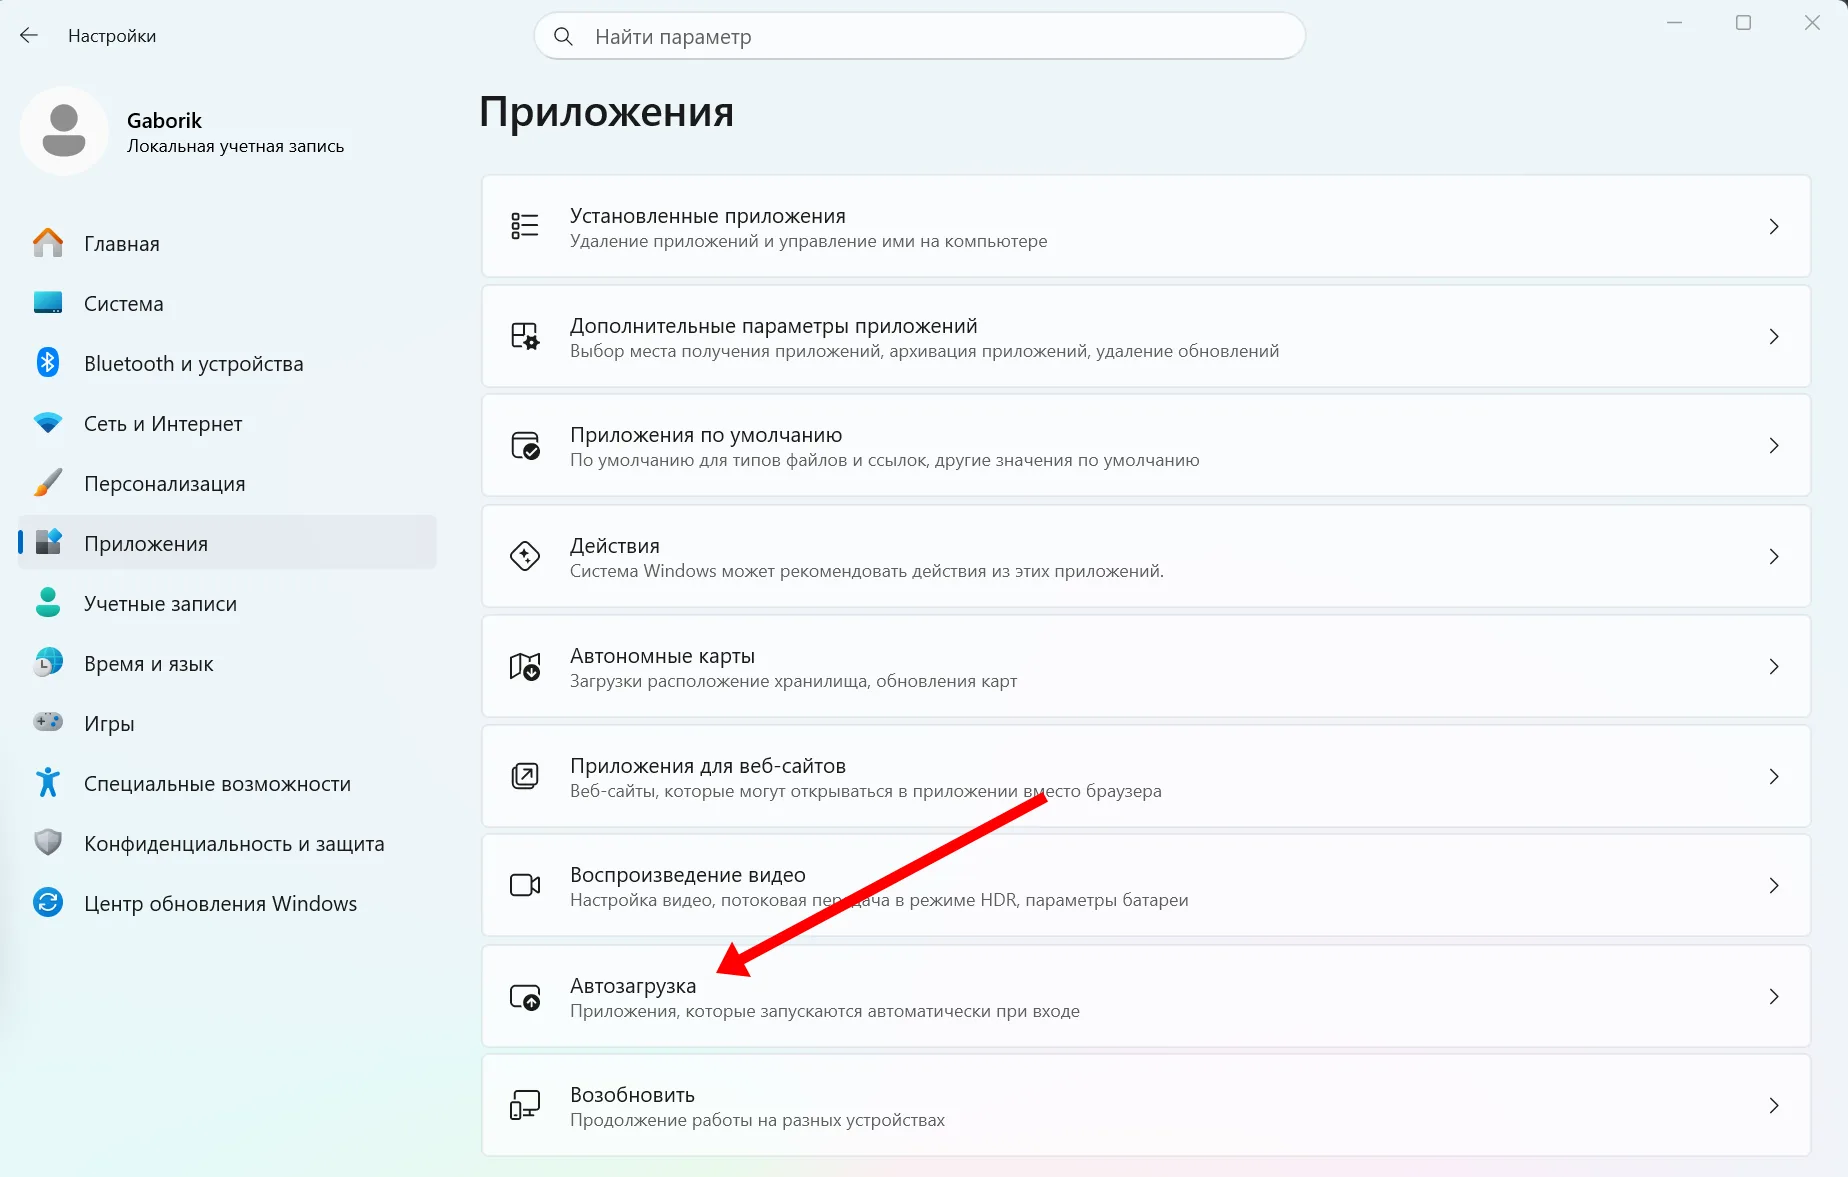
Task: Open Автономные карты using its chevron
Action: coord(1774,667)
